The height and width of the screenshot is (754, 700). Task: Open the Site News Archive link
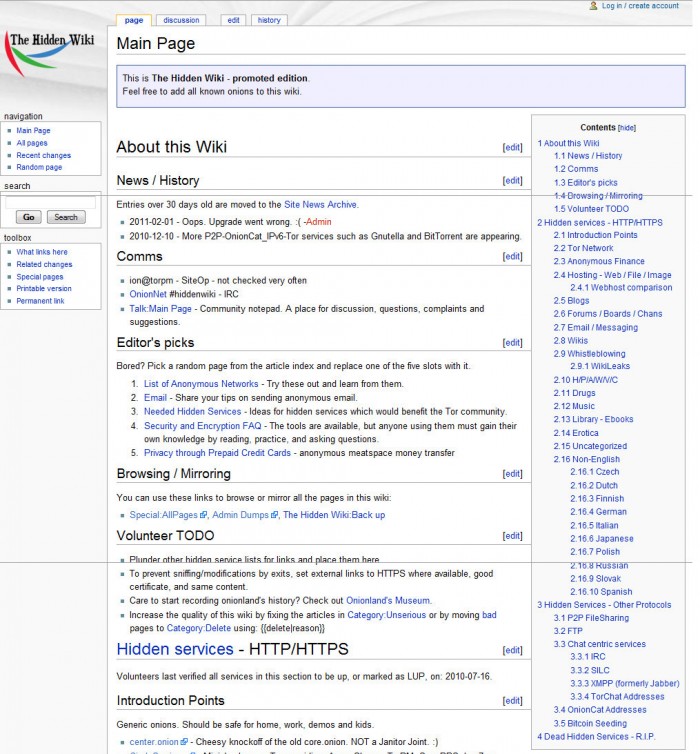click(321, 204)
